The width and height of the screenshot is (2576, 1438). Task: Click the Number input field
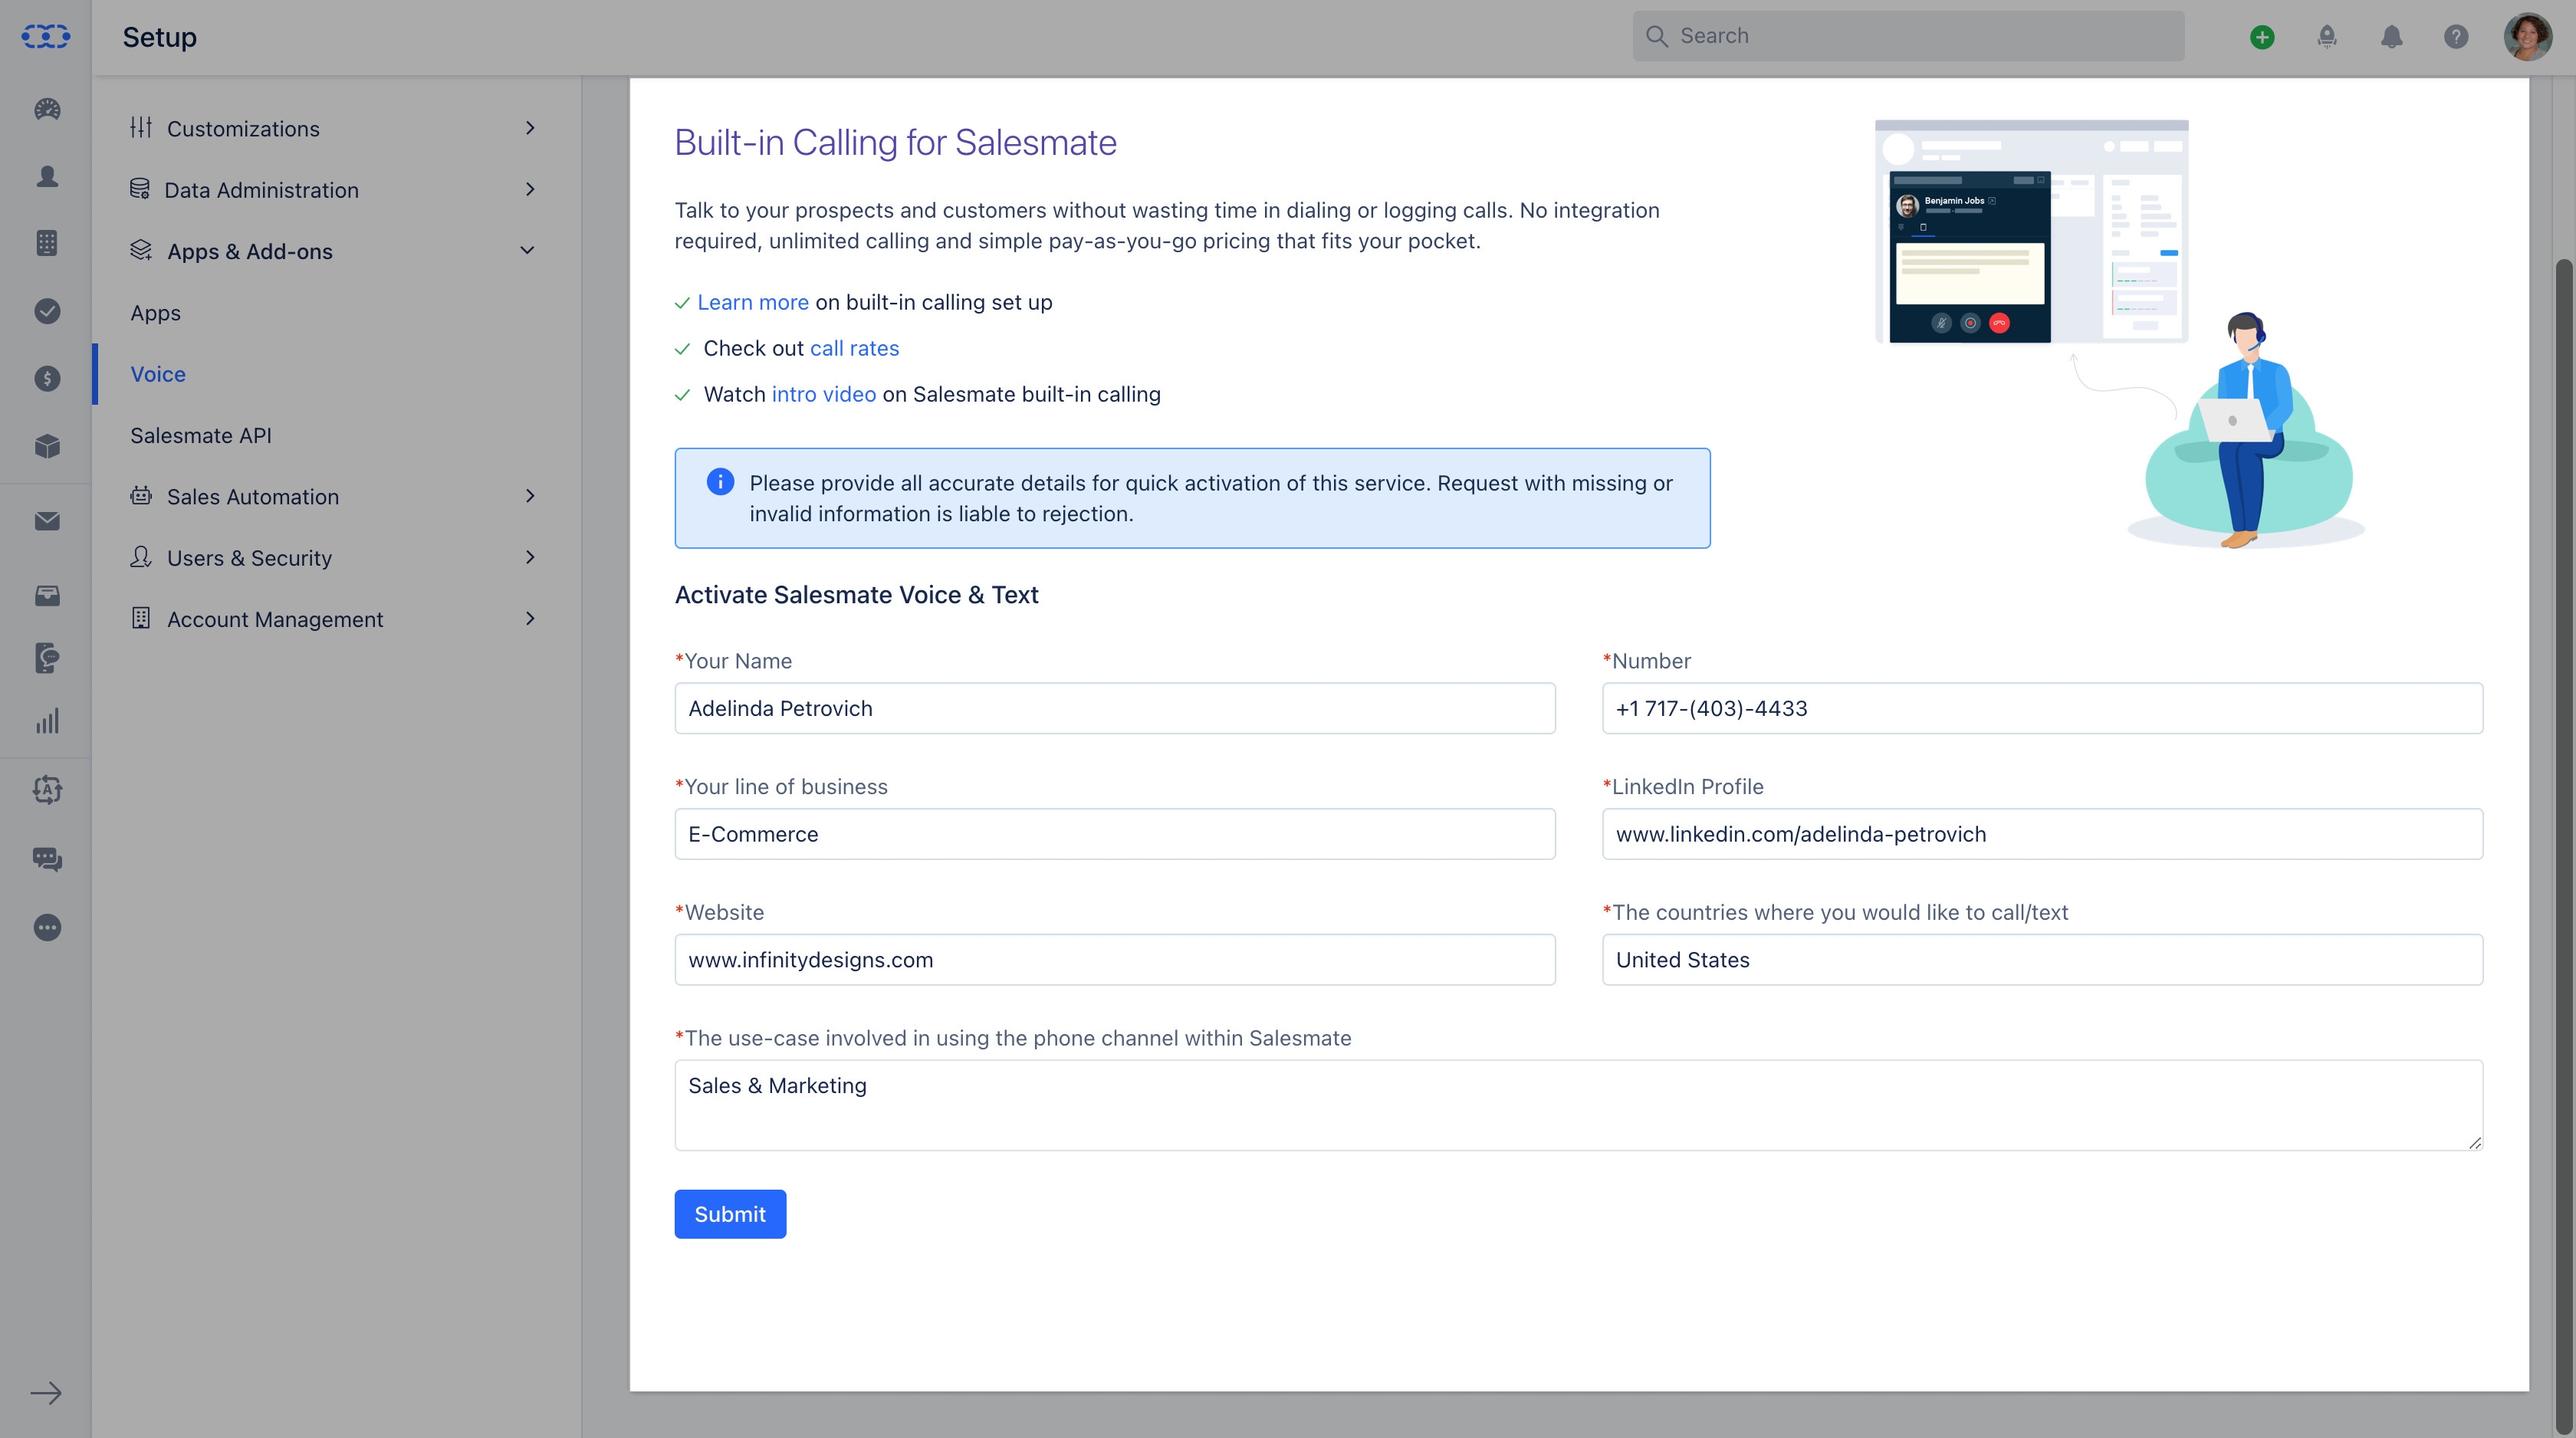coord(2043,708)
